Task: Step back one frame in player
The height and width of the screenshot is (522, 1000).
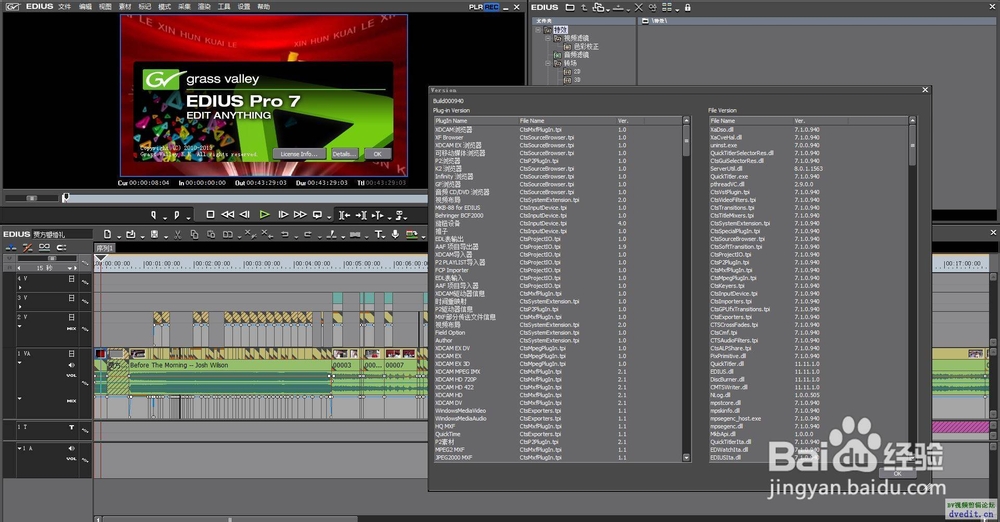Action: [x=245, y=215]
